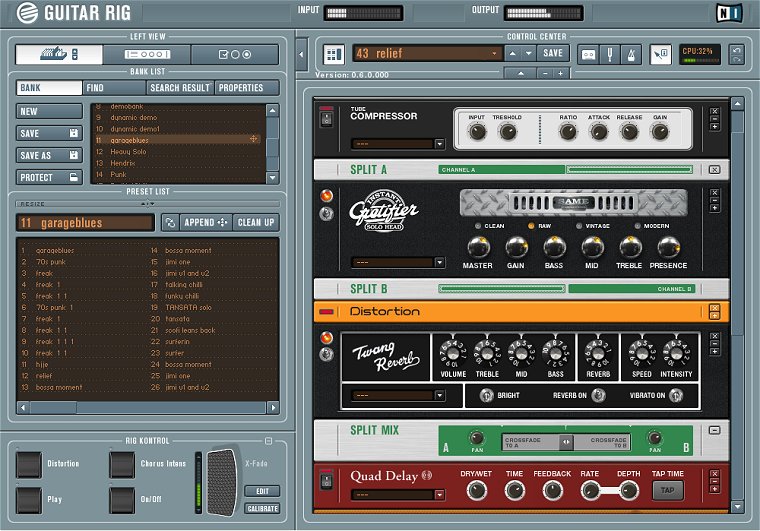
Task: Click the rack layout icon left of preset name
Action: click(334, 54)
